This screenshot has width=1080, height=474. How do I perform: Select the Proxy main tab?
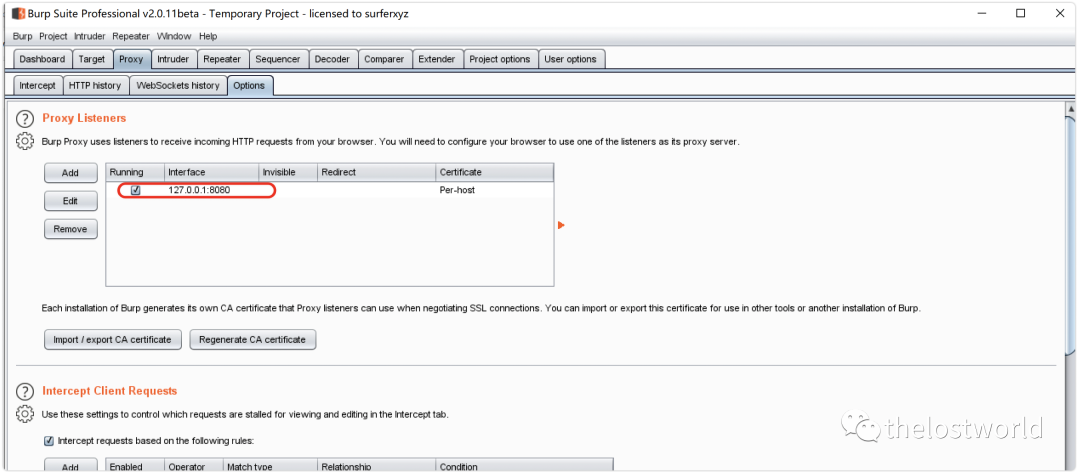[x=131, y=59]
